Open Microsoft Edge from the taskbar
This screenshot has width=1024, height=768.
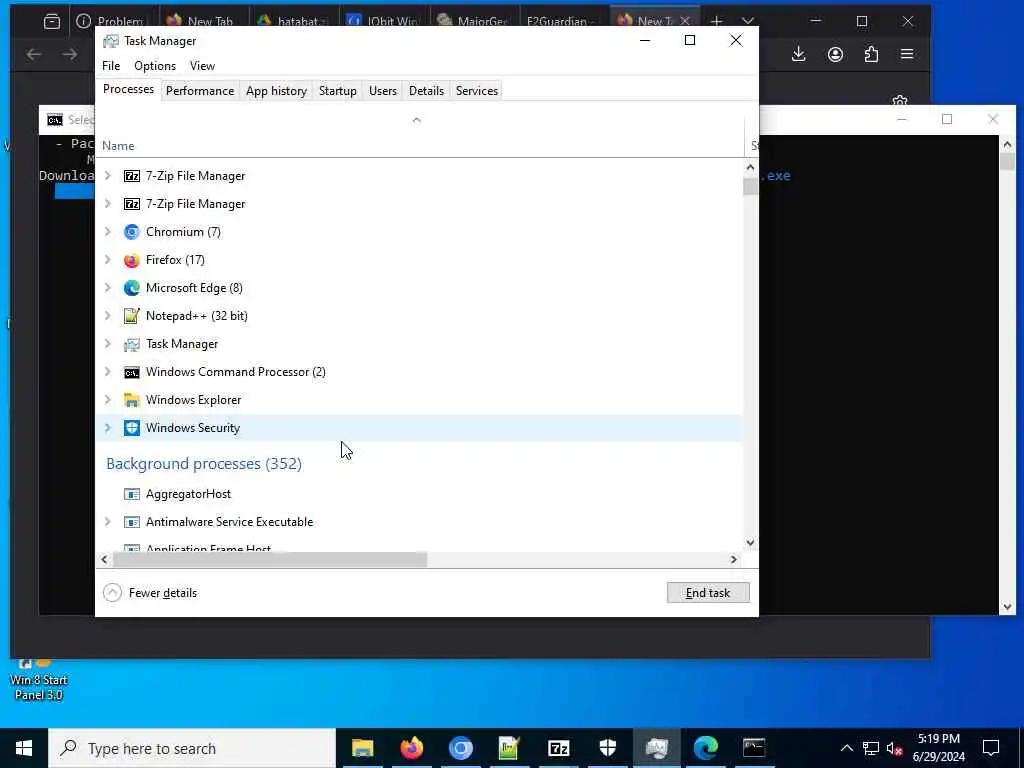click(705, 748)
